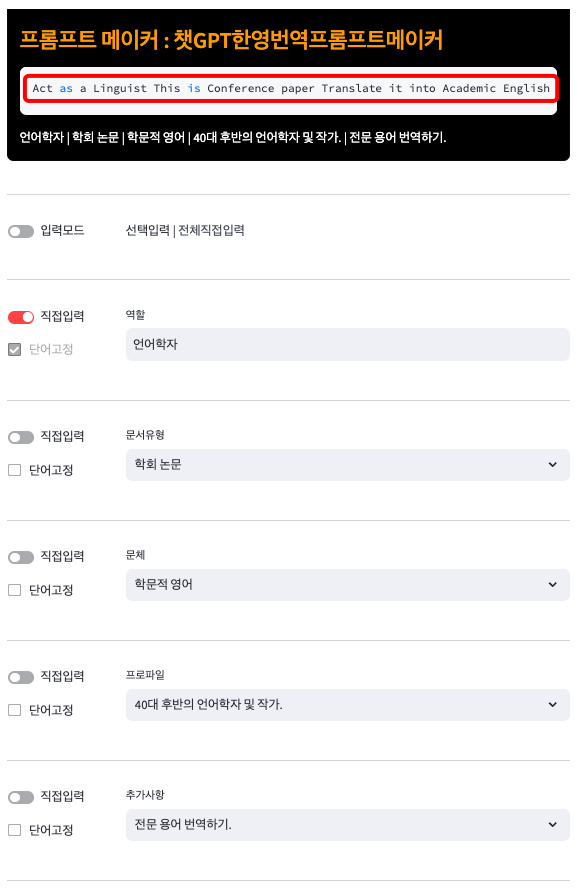Enable 직접입력 for the 문서유형 section
Image resolution: width=578 pixels, height=891 pixels.
[x=22, y=436]
